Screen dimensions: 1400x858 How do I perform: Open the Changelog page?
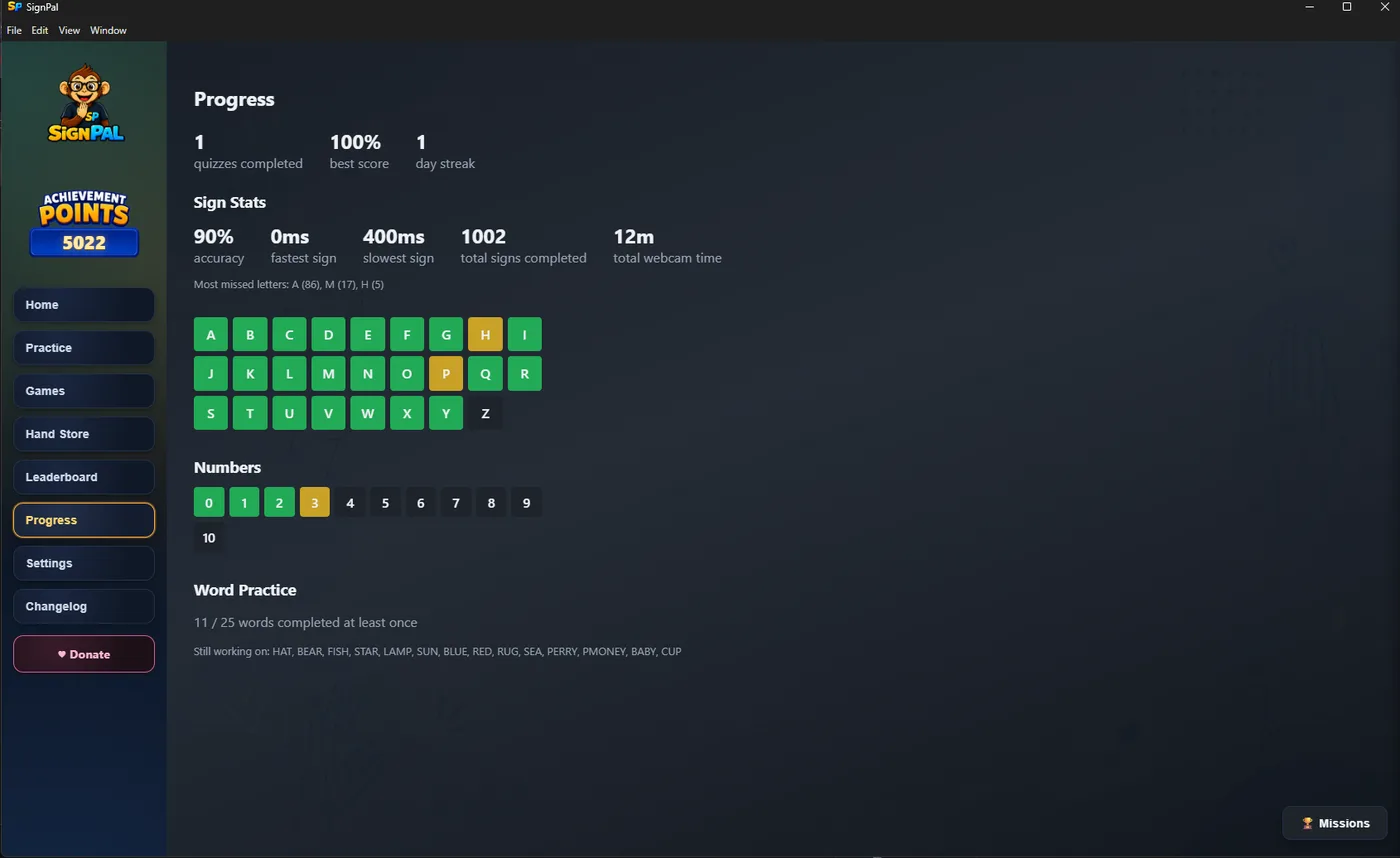[84, 606]
